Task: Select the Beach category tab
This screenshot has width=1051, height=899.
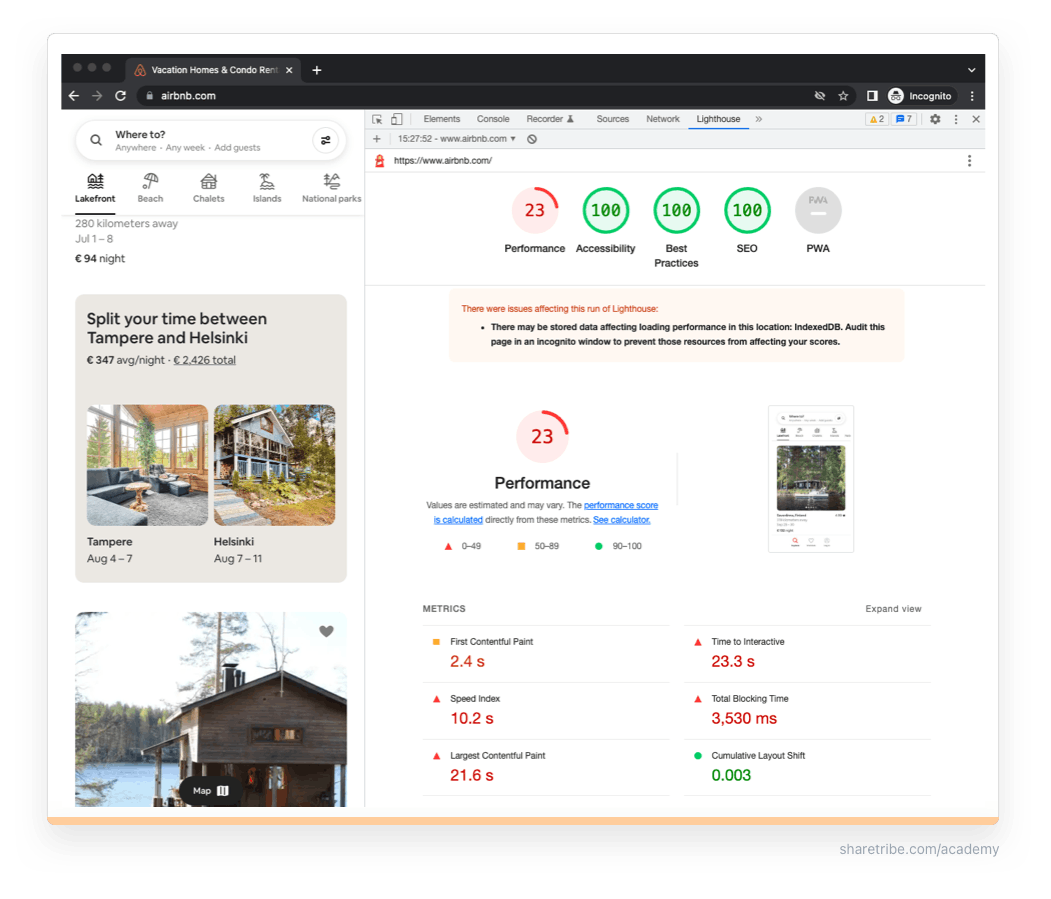Action: (150, 187)
